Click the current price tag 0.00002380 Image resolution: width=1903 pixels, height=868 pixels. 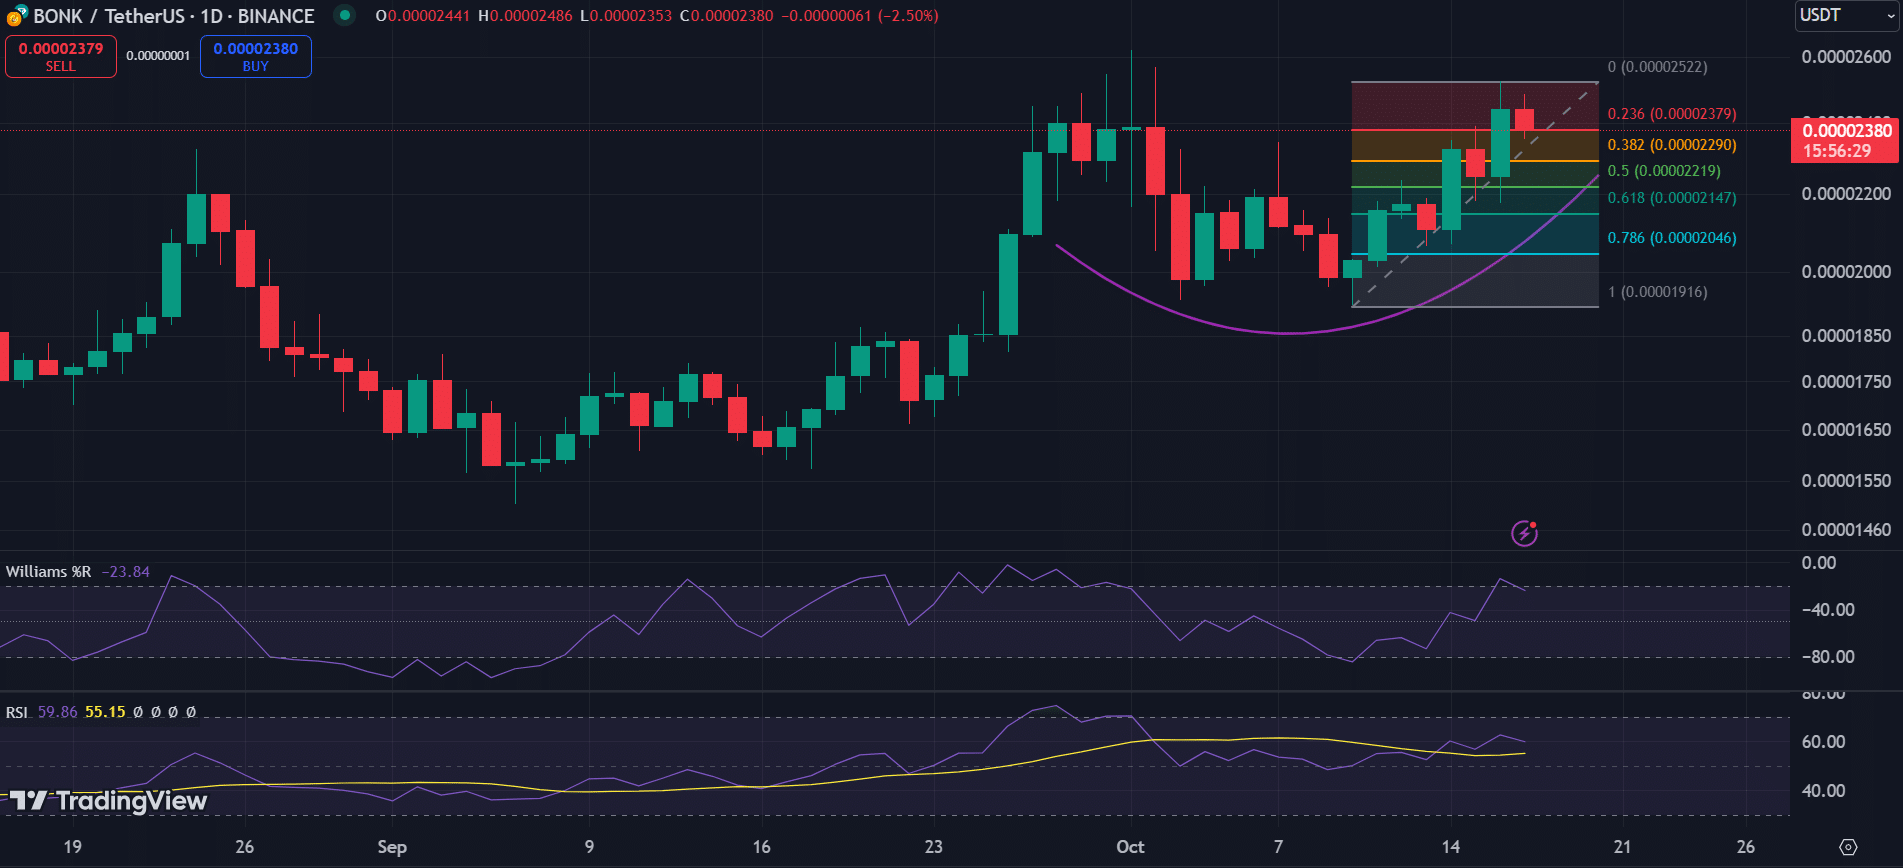[x=1845, y=140]
